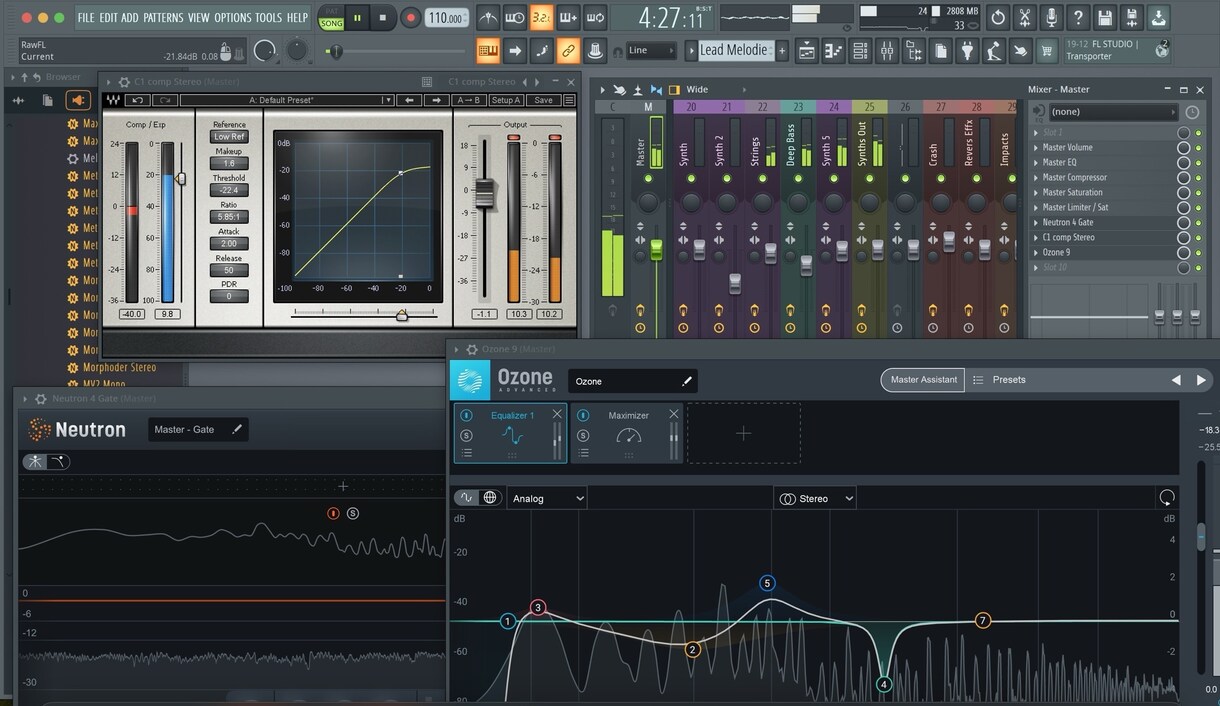
Task: Open the playlist view icon
Action: click(806, 50)
